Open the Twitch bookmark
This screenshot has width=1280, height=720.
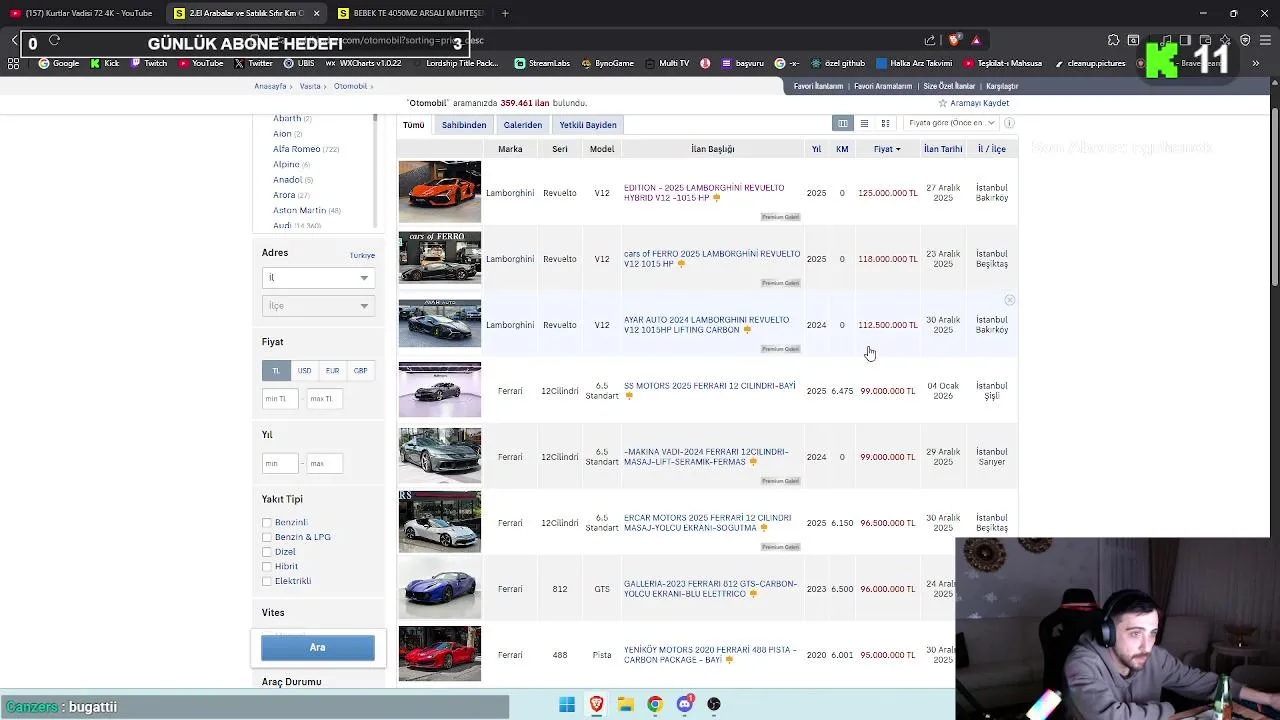(x=149, y=63)
